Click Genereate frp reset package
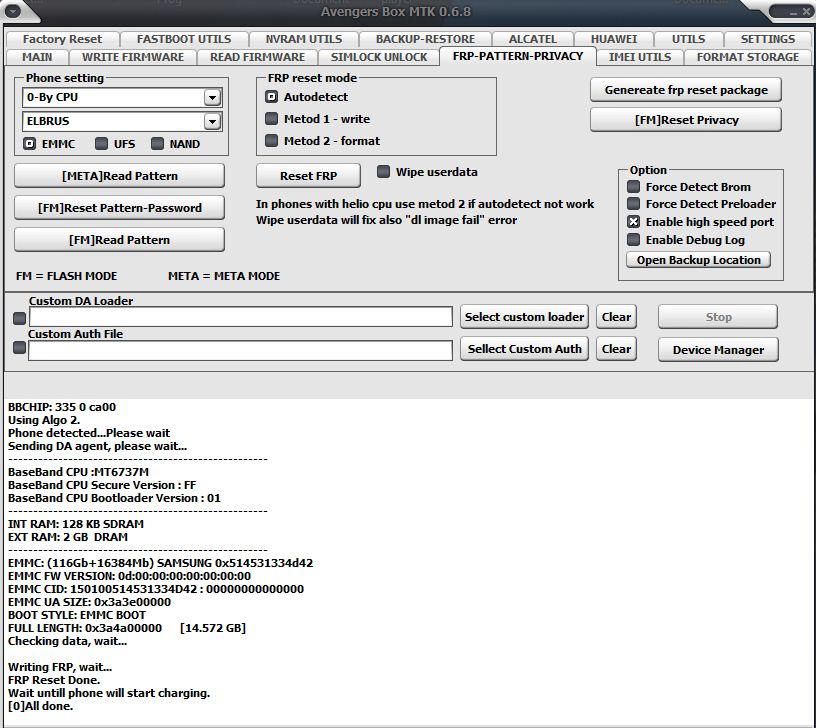 (x=686, y=90)
